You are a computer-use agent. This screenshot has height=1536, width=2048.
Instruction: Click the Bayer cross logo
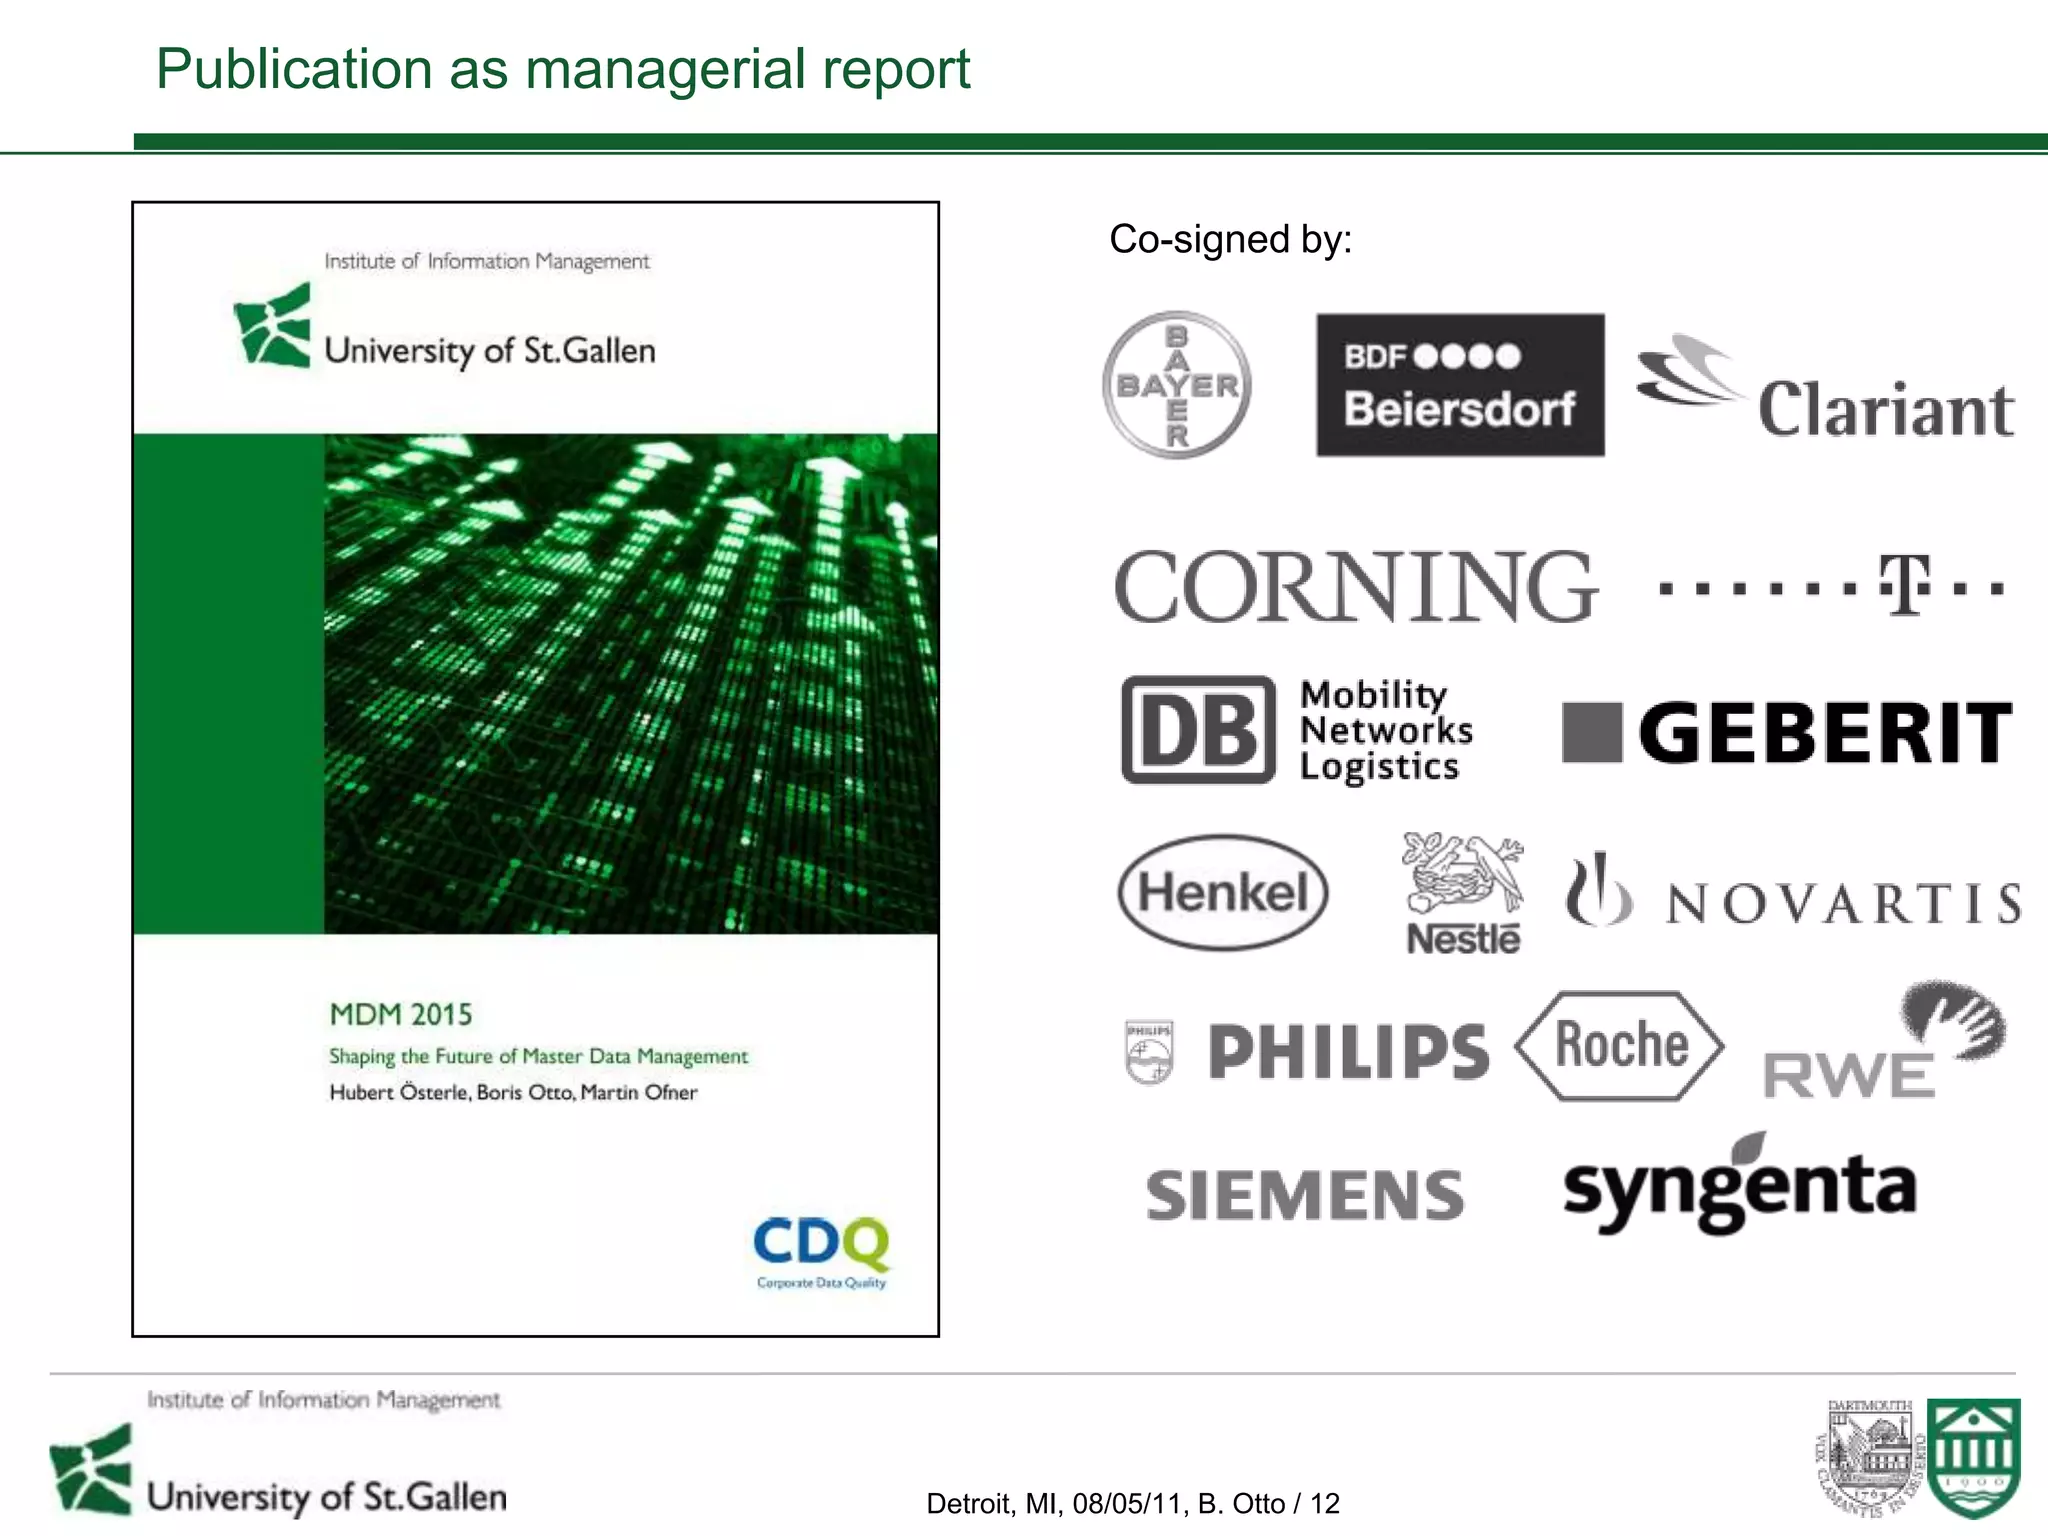[x=1177, y=385]
